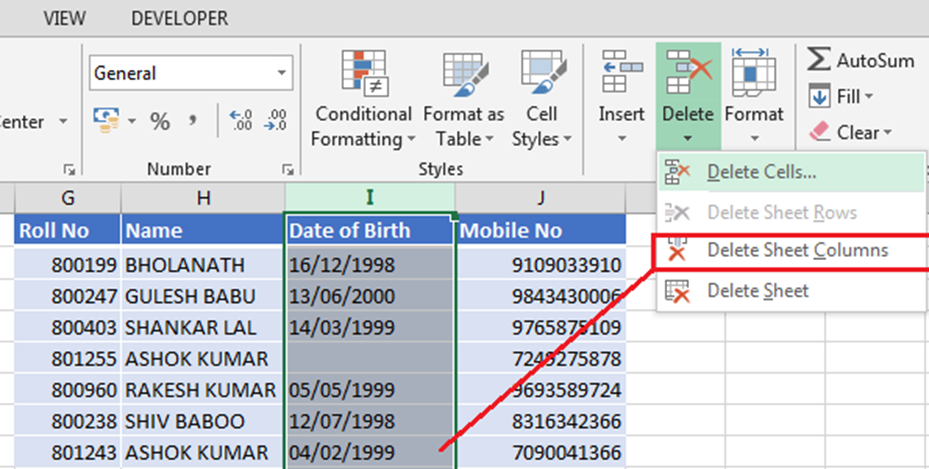The height and width of the screenshot is (469, 929).
Task: Click the Insert cells icon
Action: click(621, 73)
